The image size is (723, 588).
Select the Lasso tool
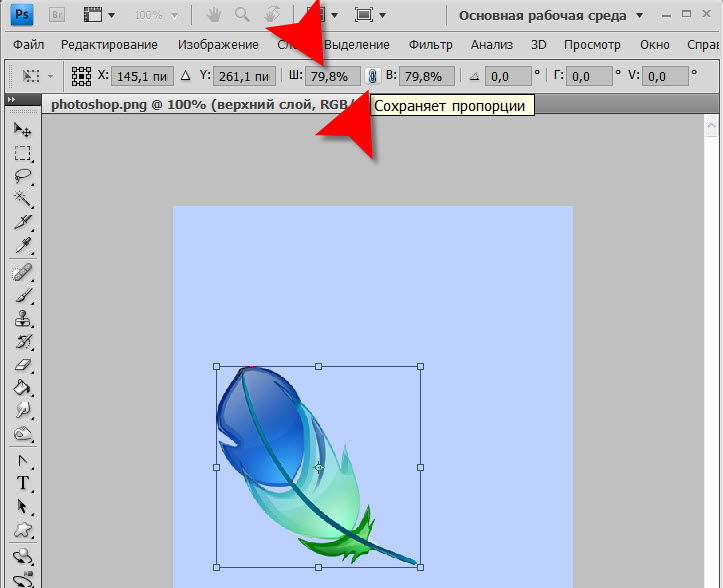[22, 176]
